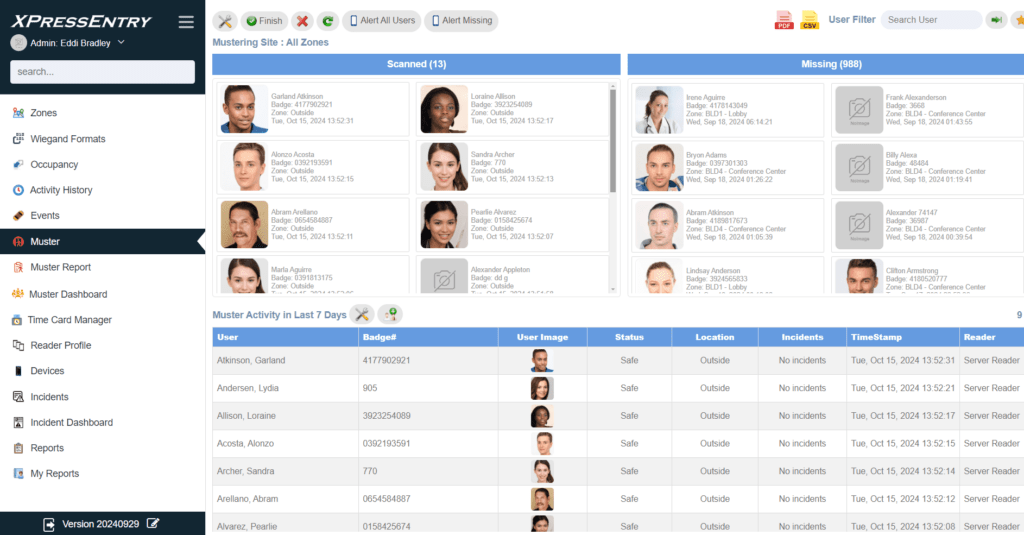1024x535 pixels.
Task: Open the top toolbar tools icon
Action: tap(225, 21)
